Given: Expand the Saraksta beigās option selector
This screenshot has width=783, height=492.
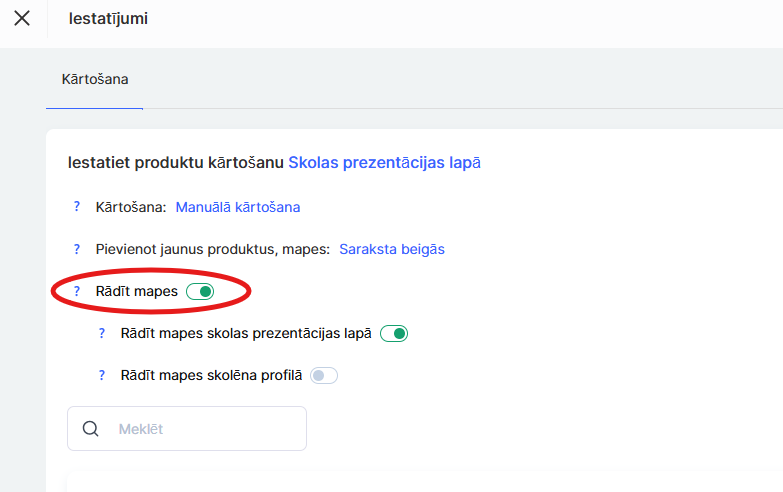Looking at the screenshot, I should (392, 249).
